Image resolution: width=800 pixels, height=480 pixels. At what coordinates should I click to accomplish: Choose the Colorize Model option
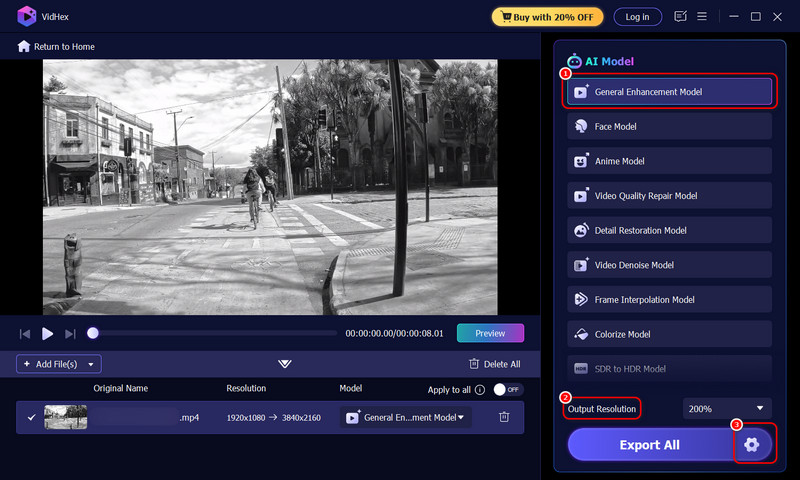(669, 334)
